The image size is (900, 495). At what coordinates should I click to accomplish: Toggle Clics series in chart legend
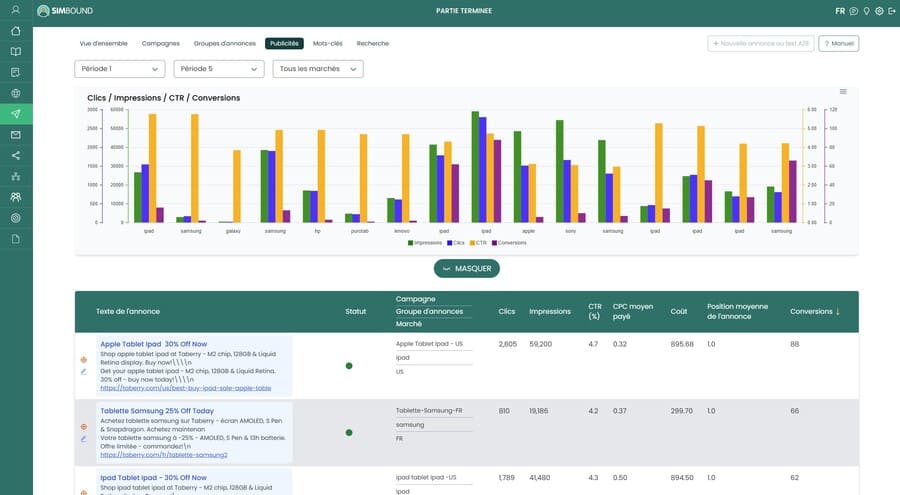click(x=456, y=243)
